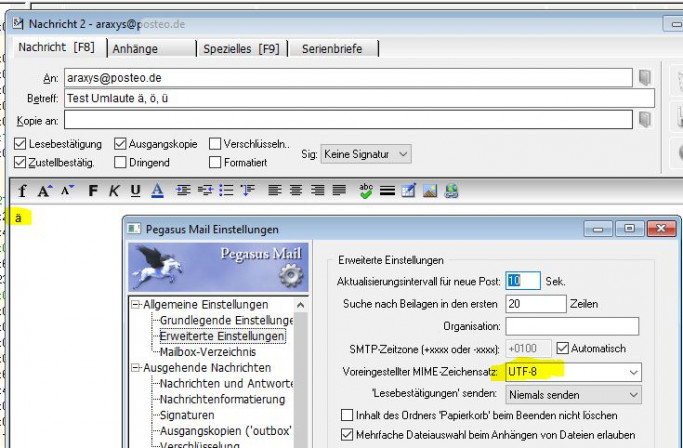
Task: Insert a picture using the image icon
Action: tap(430, 190)
